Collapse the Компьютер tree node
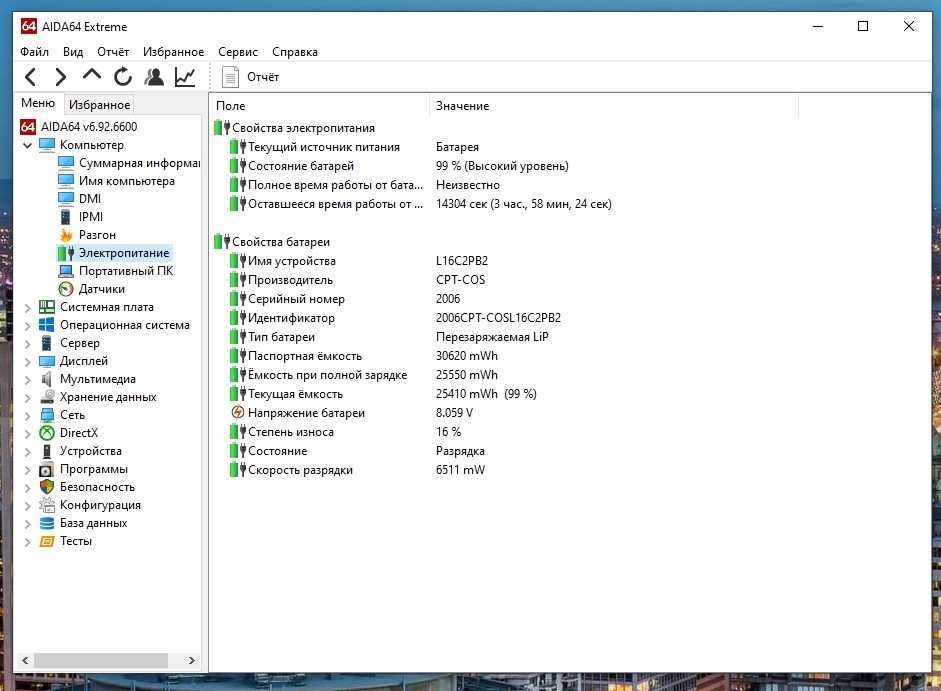 (27, 145)
